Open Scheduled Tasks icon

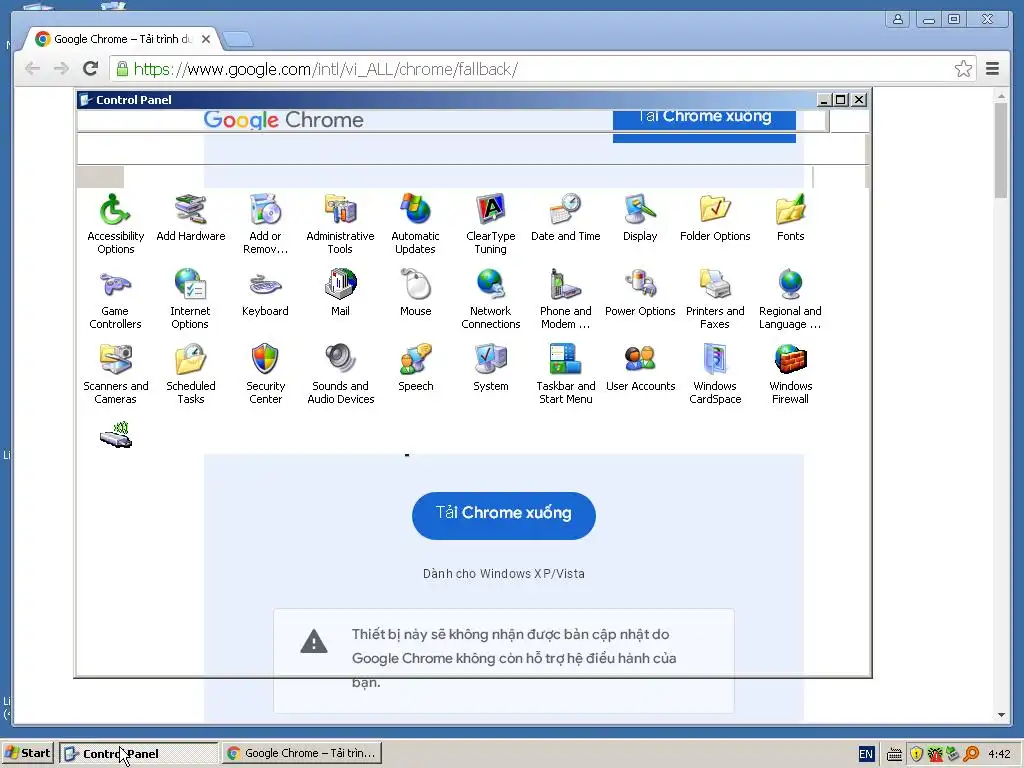[190, 374]
